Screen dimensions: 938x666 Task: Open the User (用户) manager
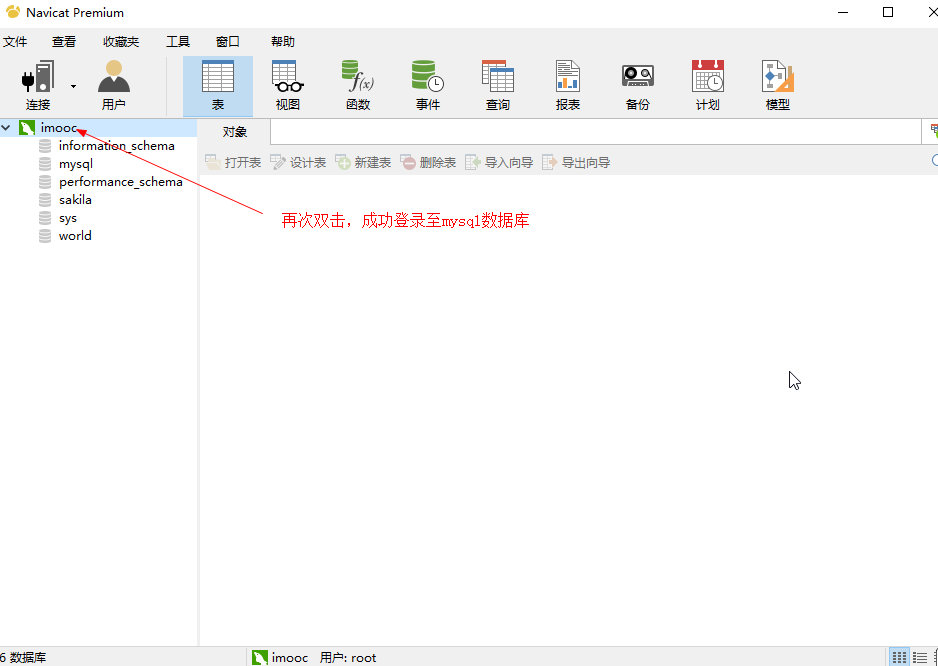(113, 86)
